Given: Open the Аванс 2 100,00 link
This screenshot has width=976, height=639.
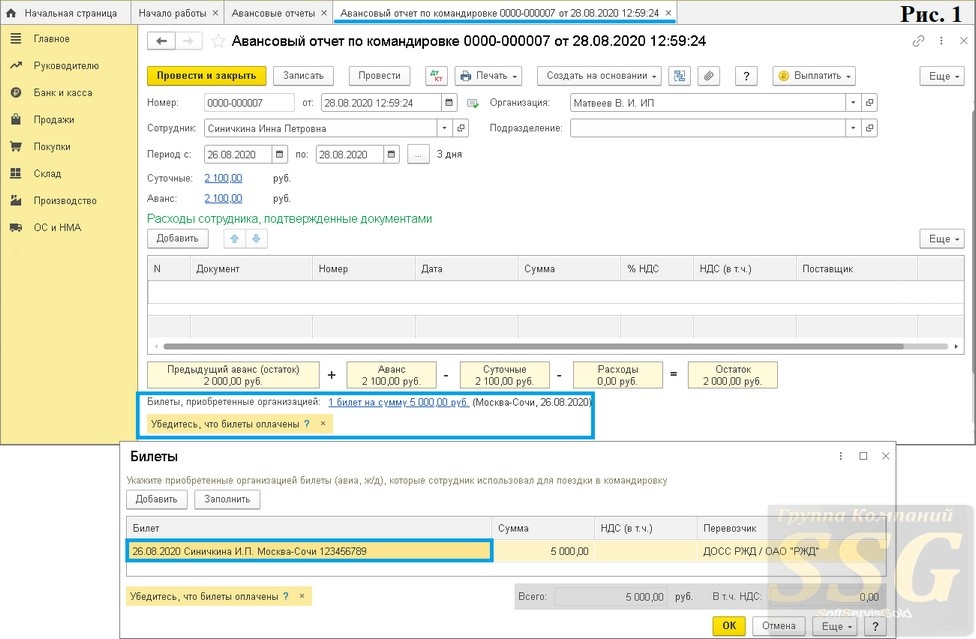Looking at the screenshot, I should click(x=223, y=198).
